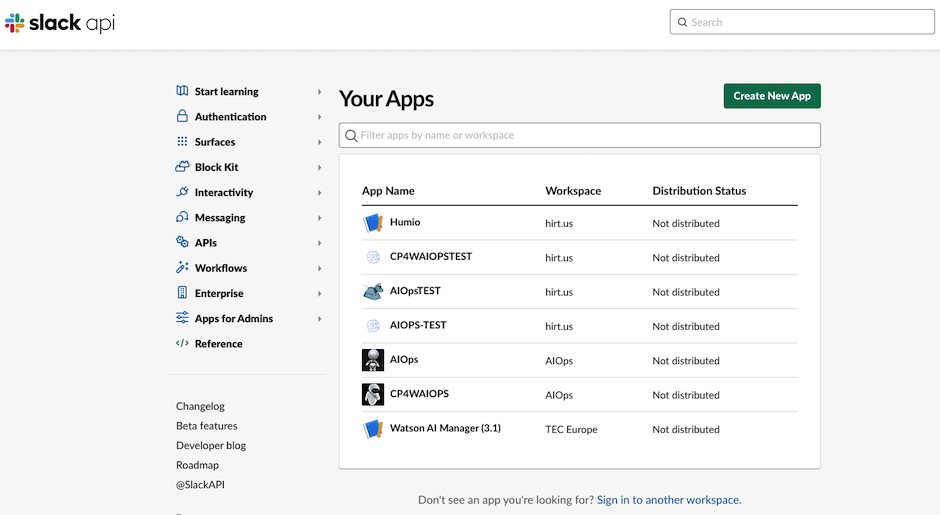940x515 pixels.
Task: Click the Watson AI Manager app icon
Action: click(373, 429)
